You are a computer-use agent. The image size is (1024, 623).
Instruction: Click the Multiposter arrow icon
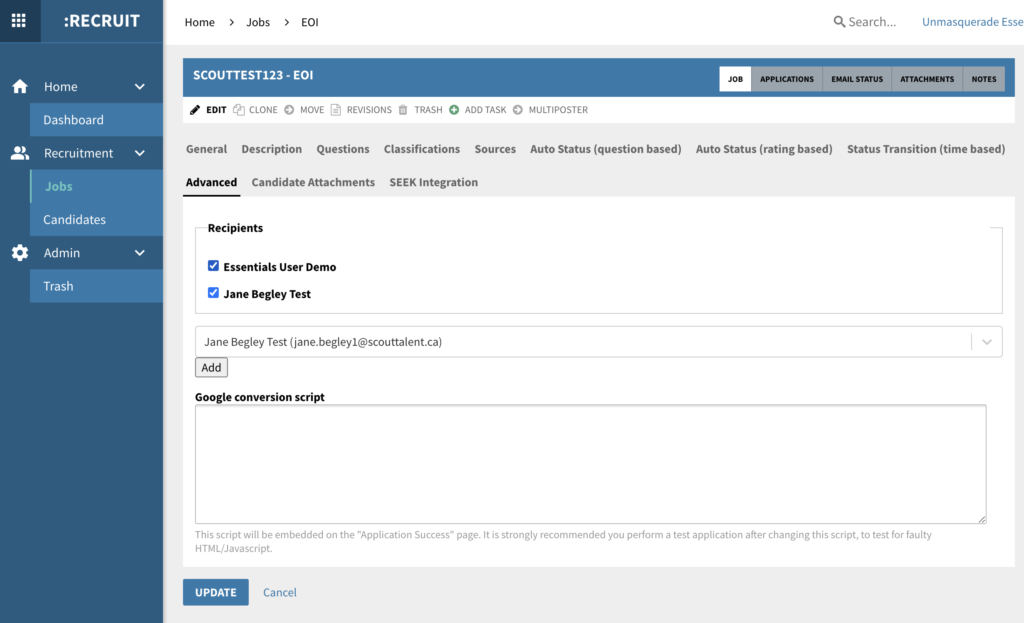coord(518,110)
